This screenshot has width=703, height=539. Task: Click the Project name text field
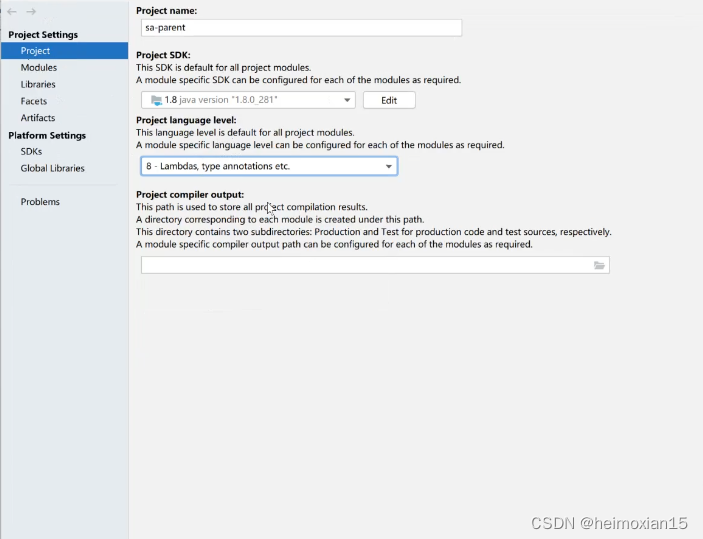(x=300, y=28)
